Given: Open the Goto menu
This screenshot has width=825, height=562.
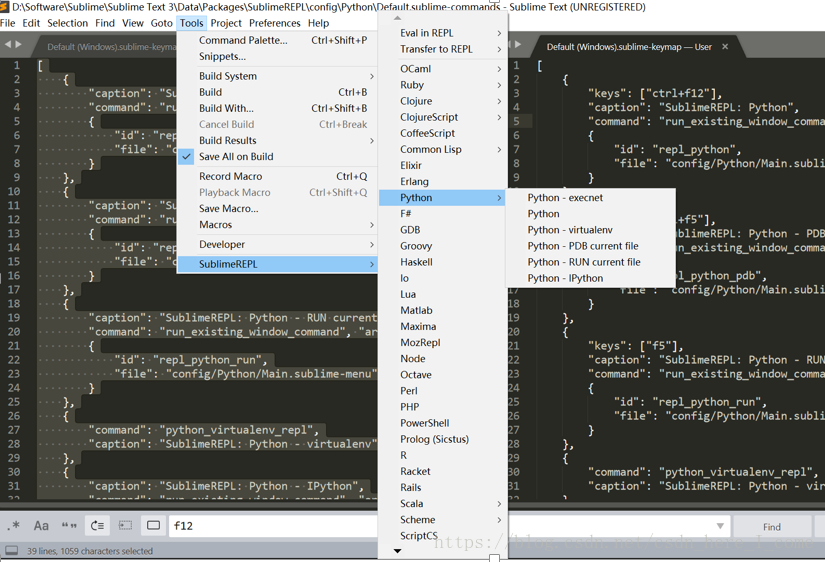Looking at the screenshot, I should point(162,23).
